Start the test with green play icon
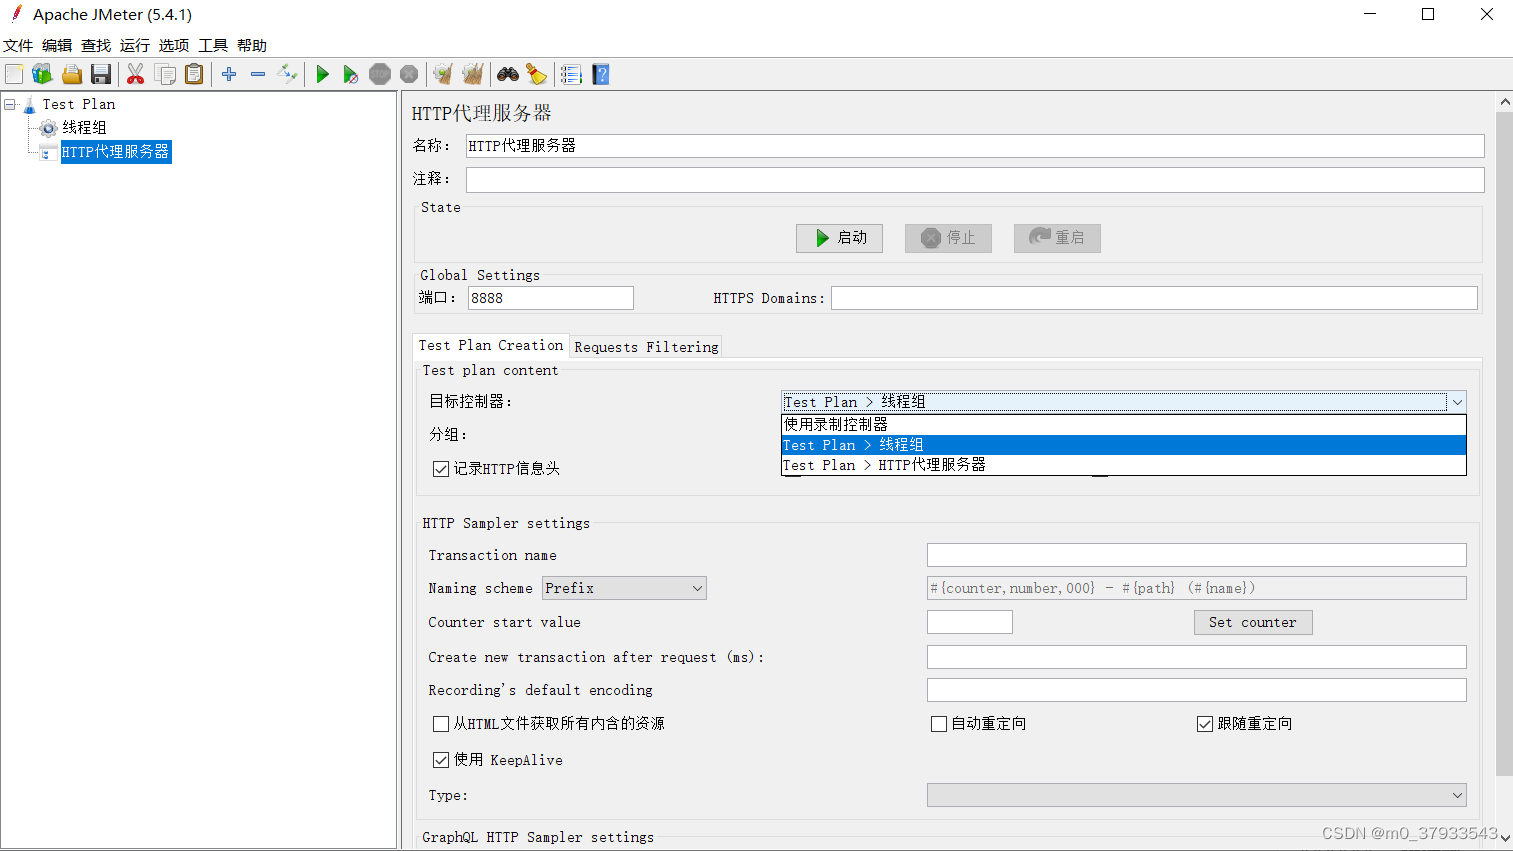This screenshot has width=1513, height=851. pos(322,74)
